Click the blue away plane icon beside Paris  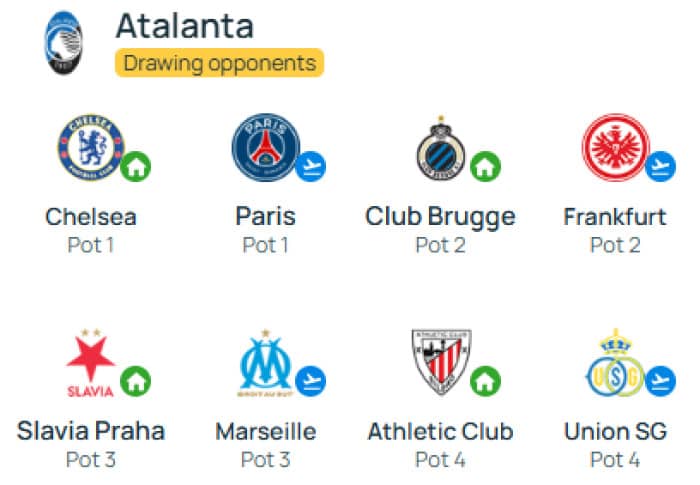(311, 167)
